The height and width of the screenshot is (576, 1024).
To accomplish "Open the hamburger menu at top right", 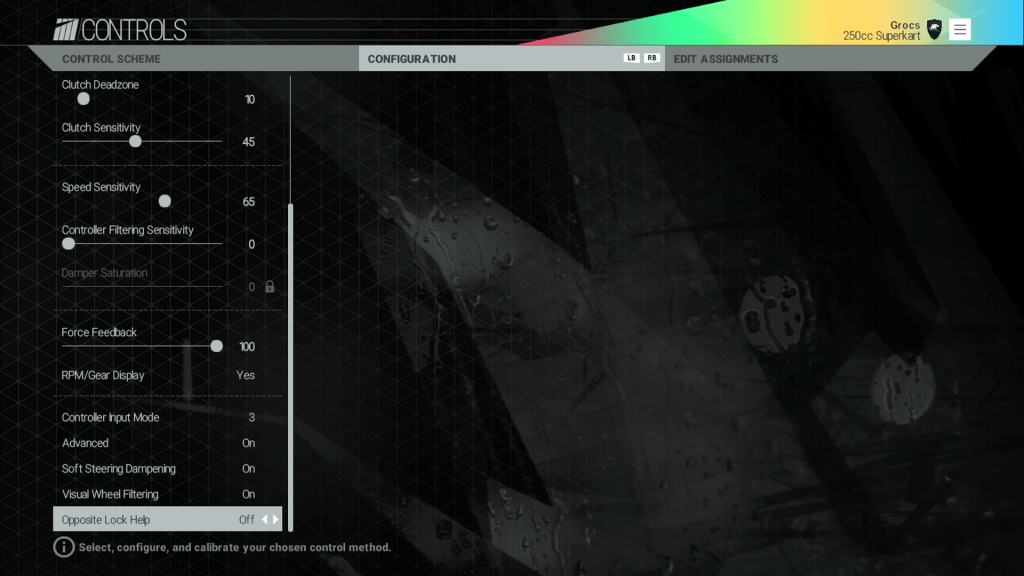I will [x=959, y=29].
